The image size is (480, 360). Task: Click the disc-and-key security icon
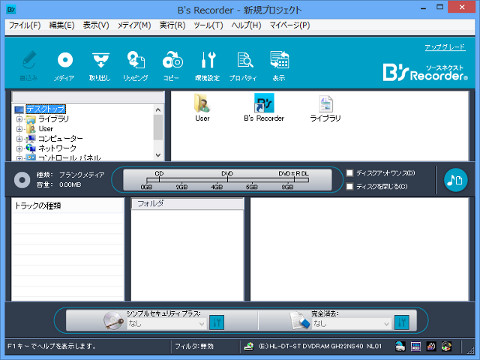click(113, 321)
